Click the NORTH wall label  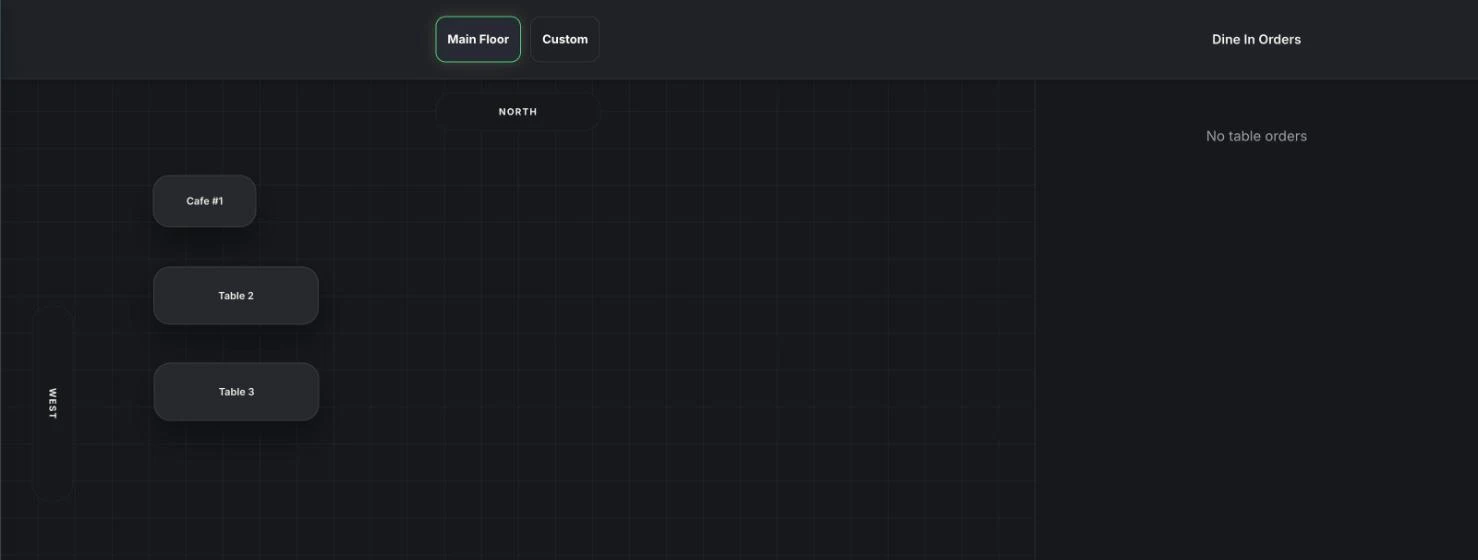[518, 112]
